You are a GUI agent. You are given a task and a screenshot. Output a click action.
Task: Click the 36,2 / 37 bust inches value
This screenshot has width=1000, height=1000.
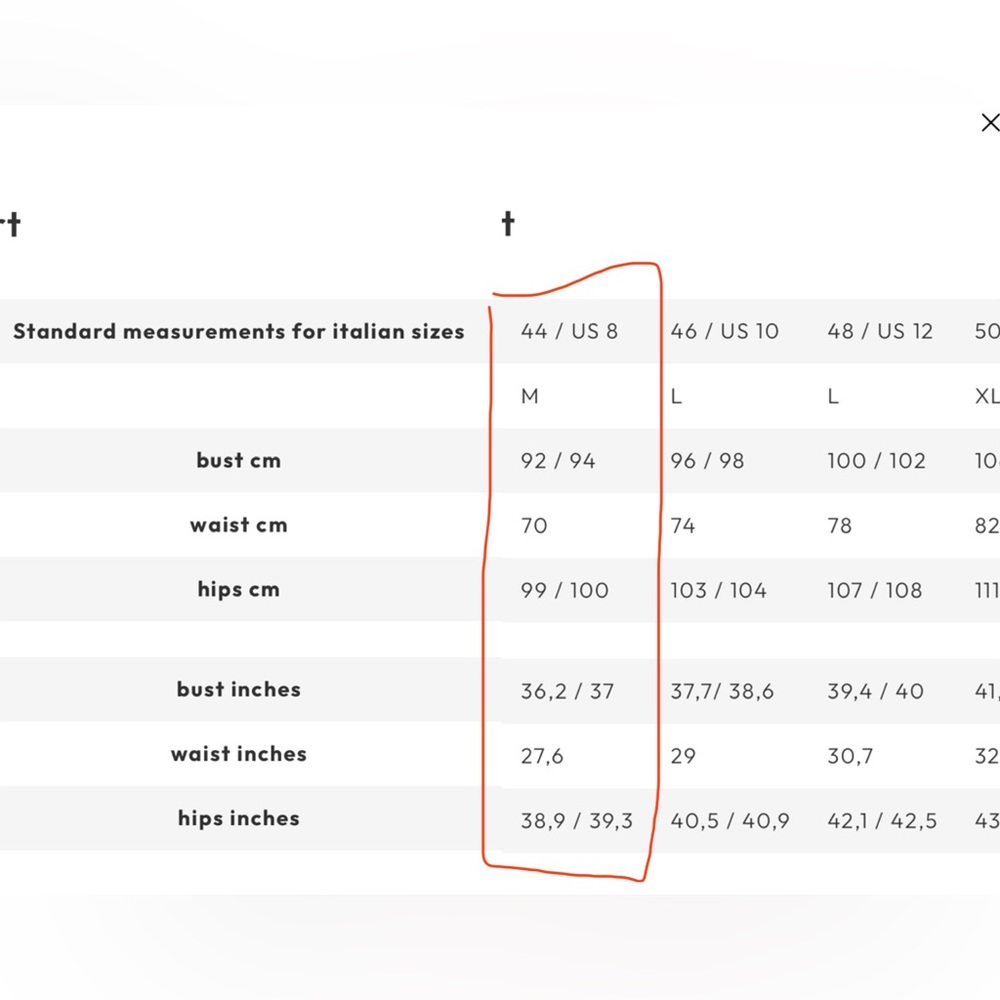(x=567, y=691)
